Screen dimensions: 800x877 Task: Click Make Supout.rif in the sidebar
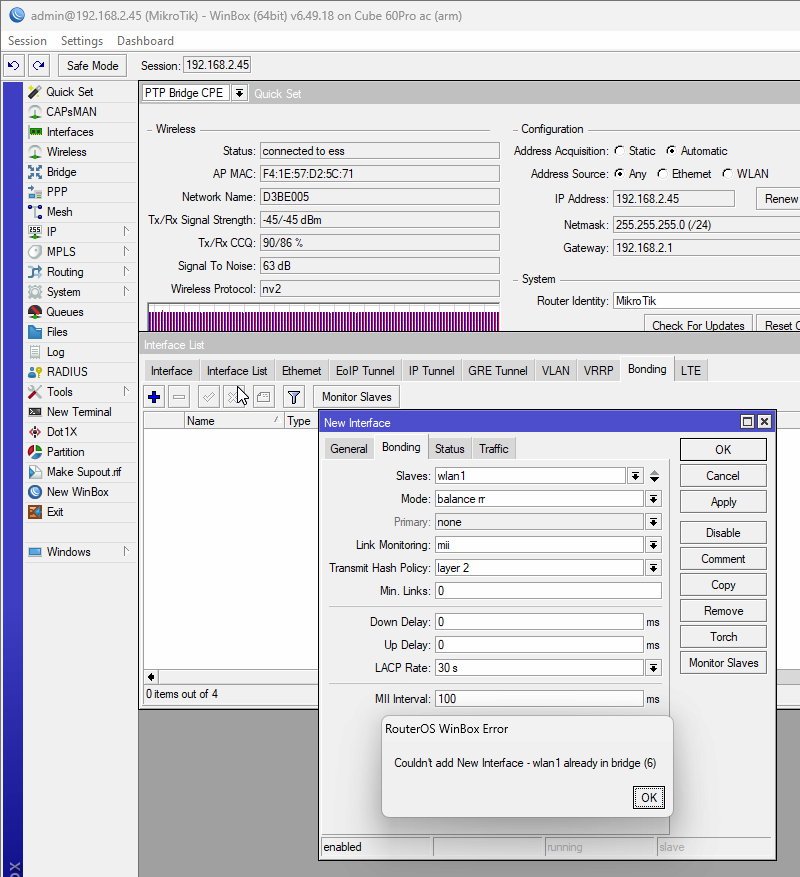coord(84,472)
